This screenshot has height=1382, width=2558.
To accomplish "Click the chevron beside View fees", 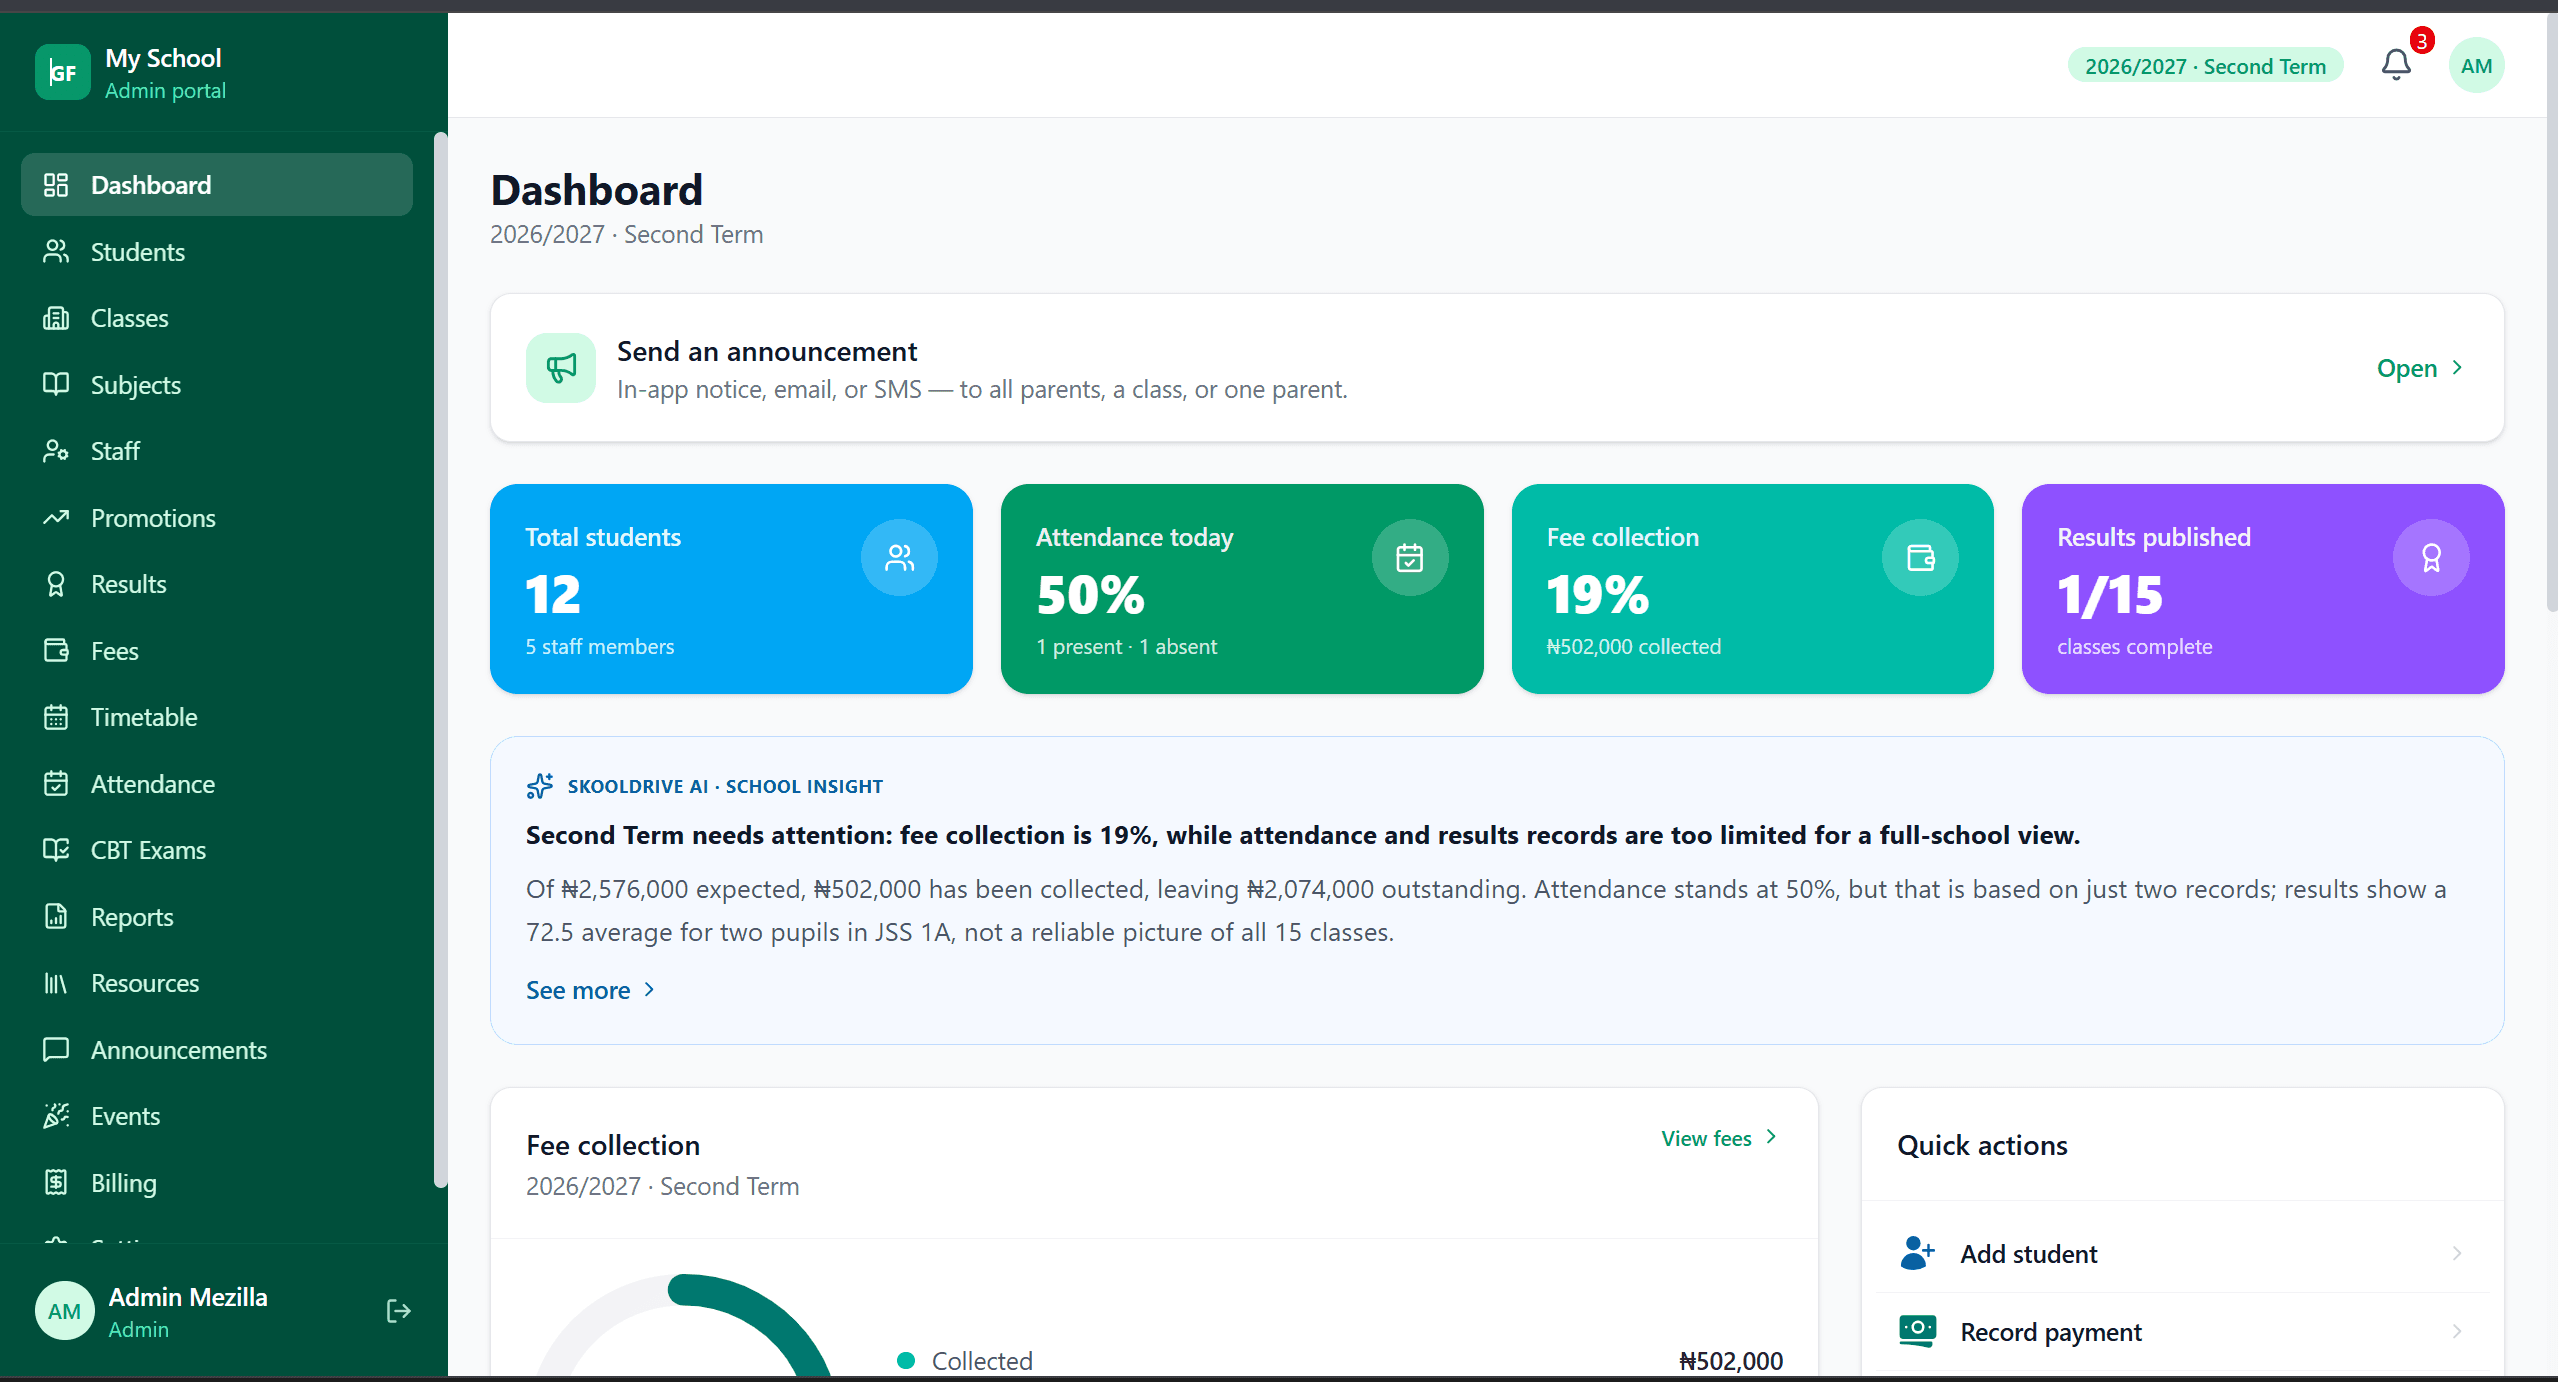I will [1771, 1137].
